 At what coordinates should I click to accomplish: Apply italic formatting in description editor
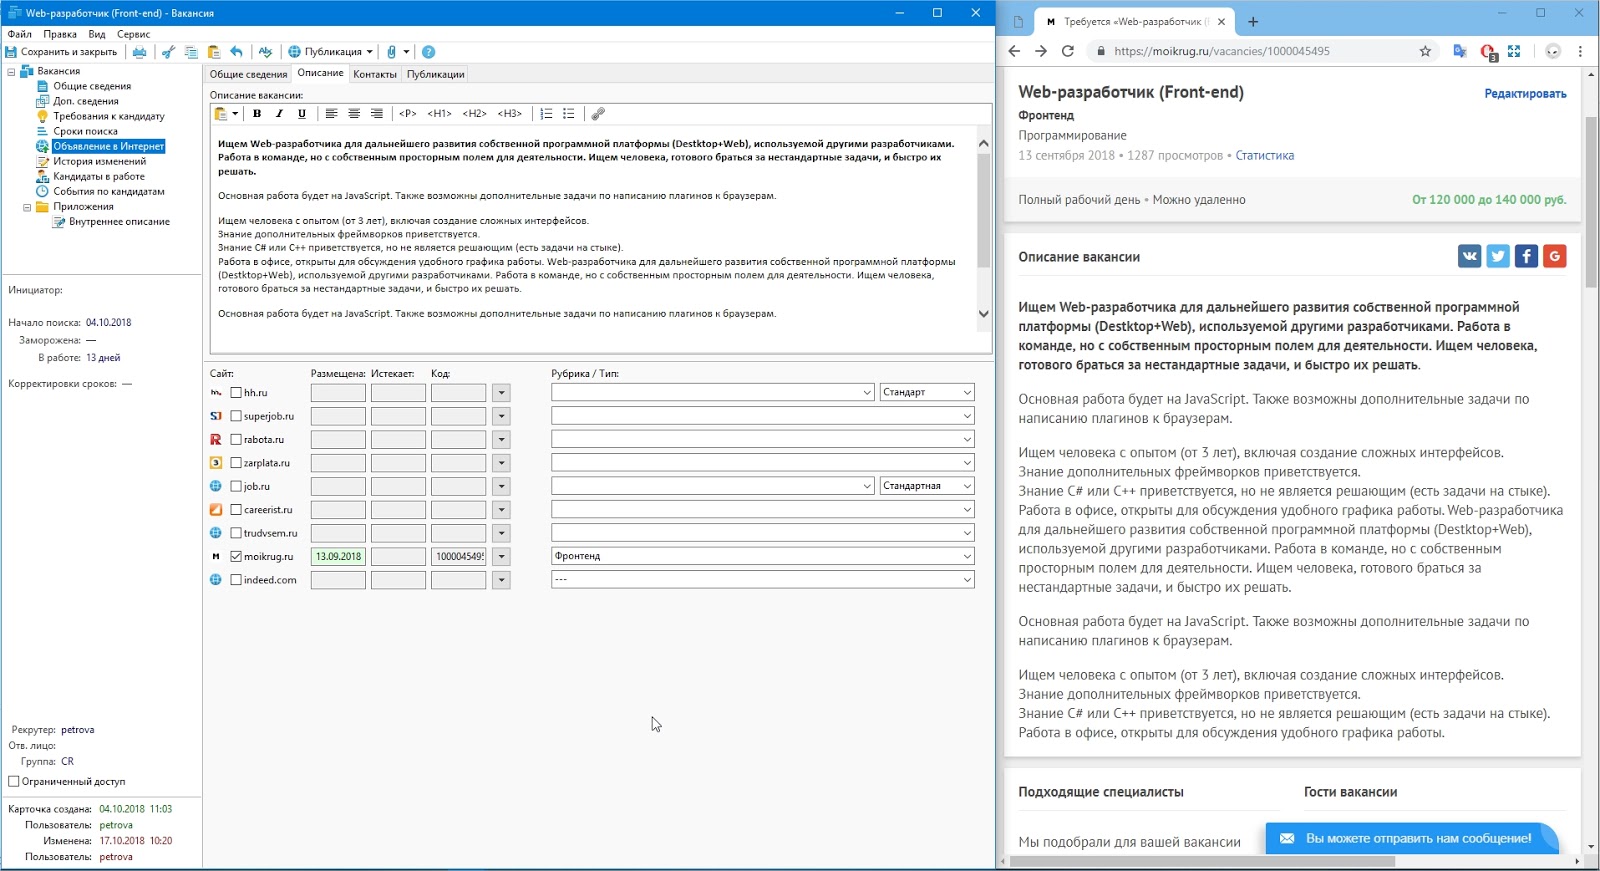(x=279, y=114)
